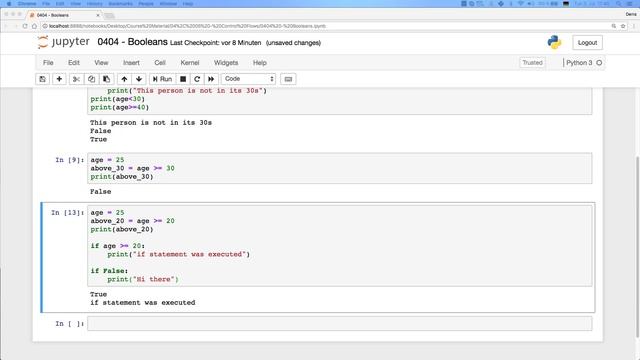Viewport: 640px width, 360px height.
Task: Click the browser address bar URL
Action: 188,26
